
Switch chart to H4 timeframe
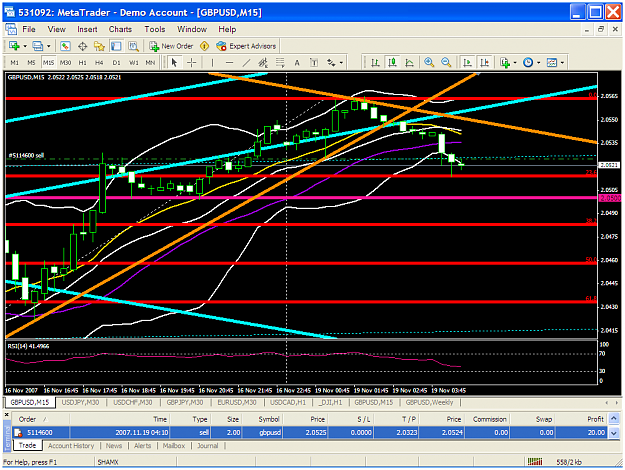99,63
